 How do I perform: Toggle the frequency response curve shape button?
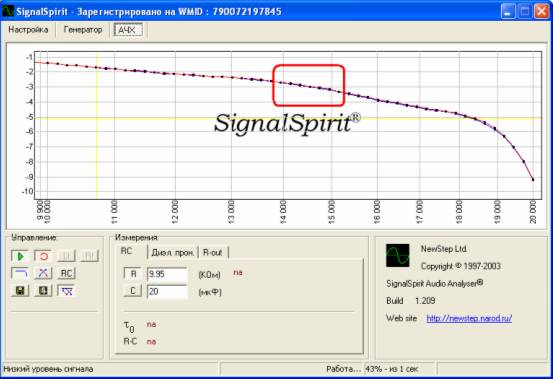[20, 274]
